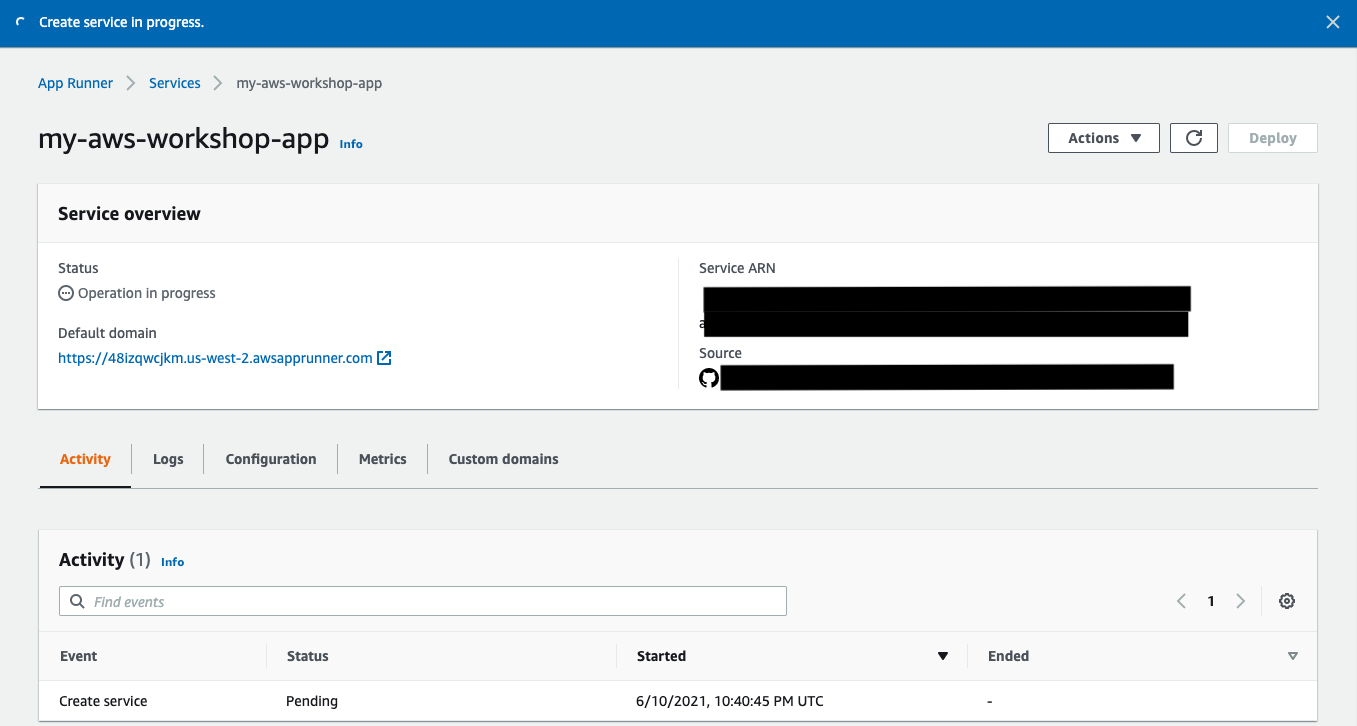Click the Deploy button

[1273, 138]
